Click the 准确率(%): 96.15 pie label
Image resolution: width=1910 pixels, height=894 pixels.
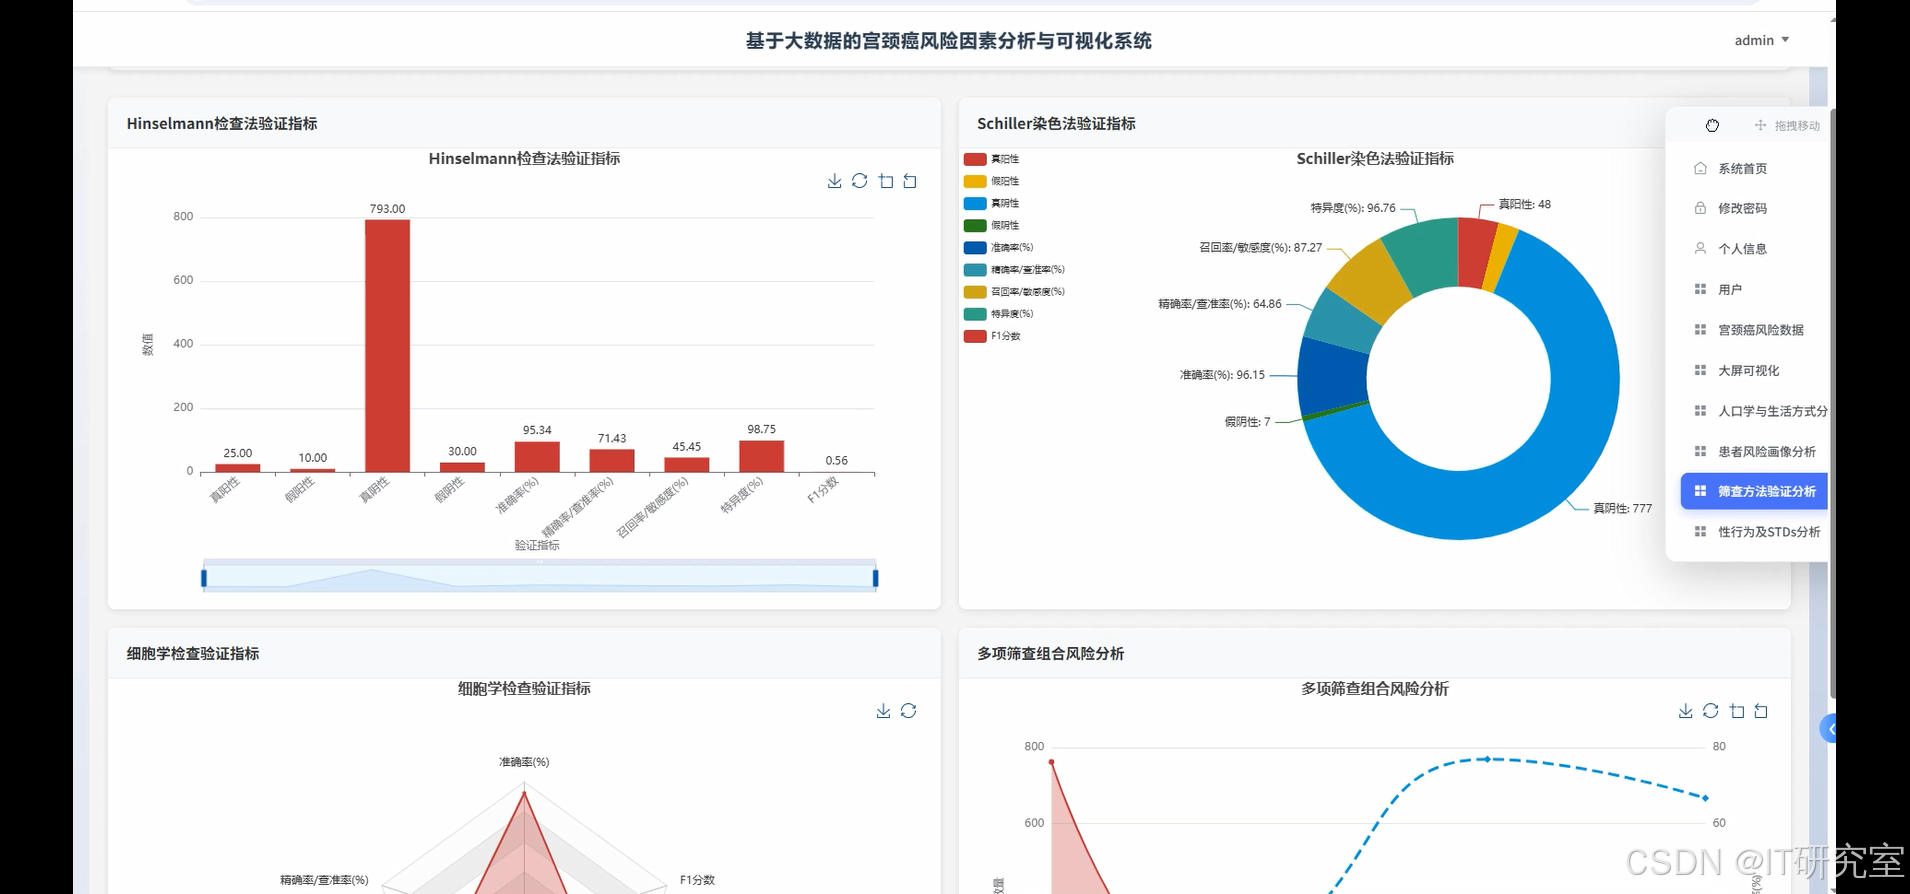click(1222, 375)
